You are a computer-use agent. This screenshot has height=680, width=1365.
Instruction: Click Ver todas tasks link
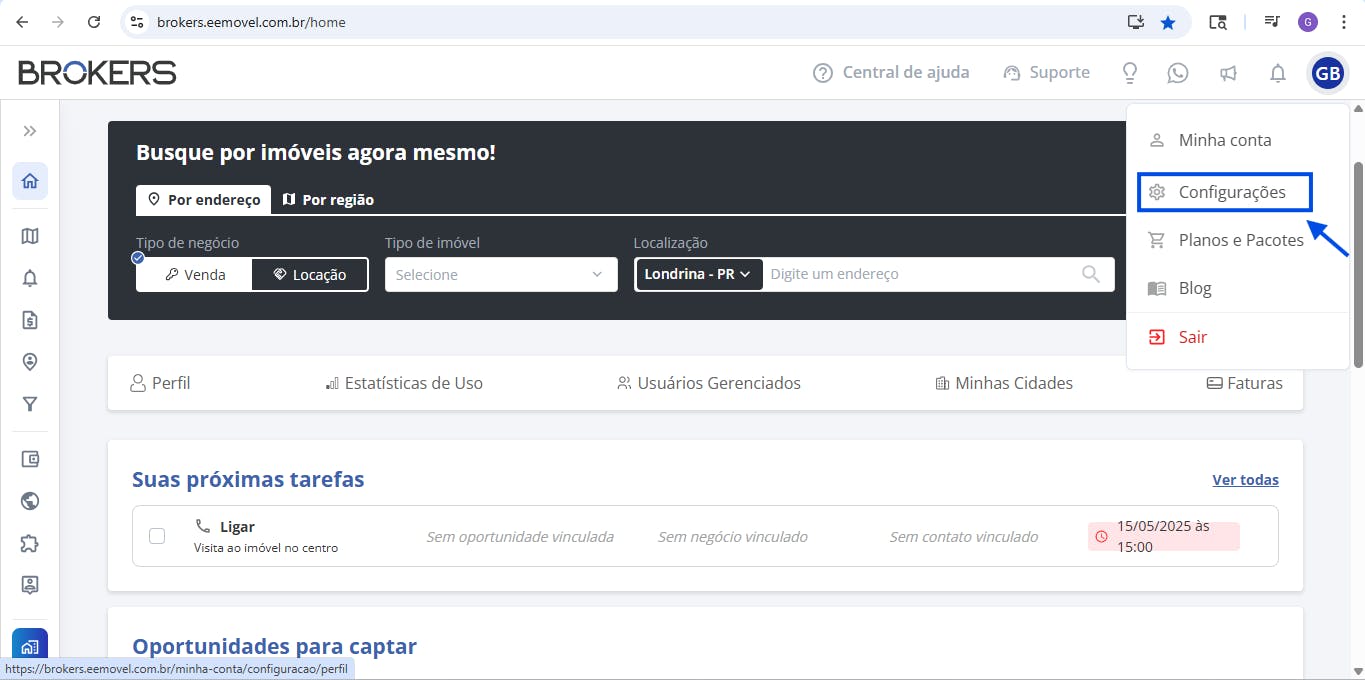(x=1245, y=480)
